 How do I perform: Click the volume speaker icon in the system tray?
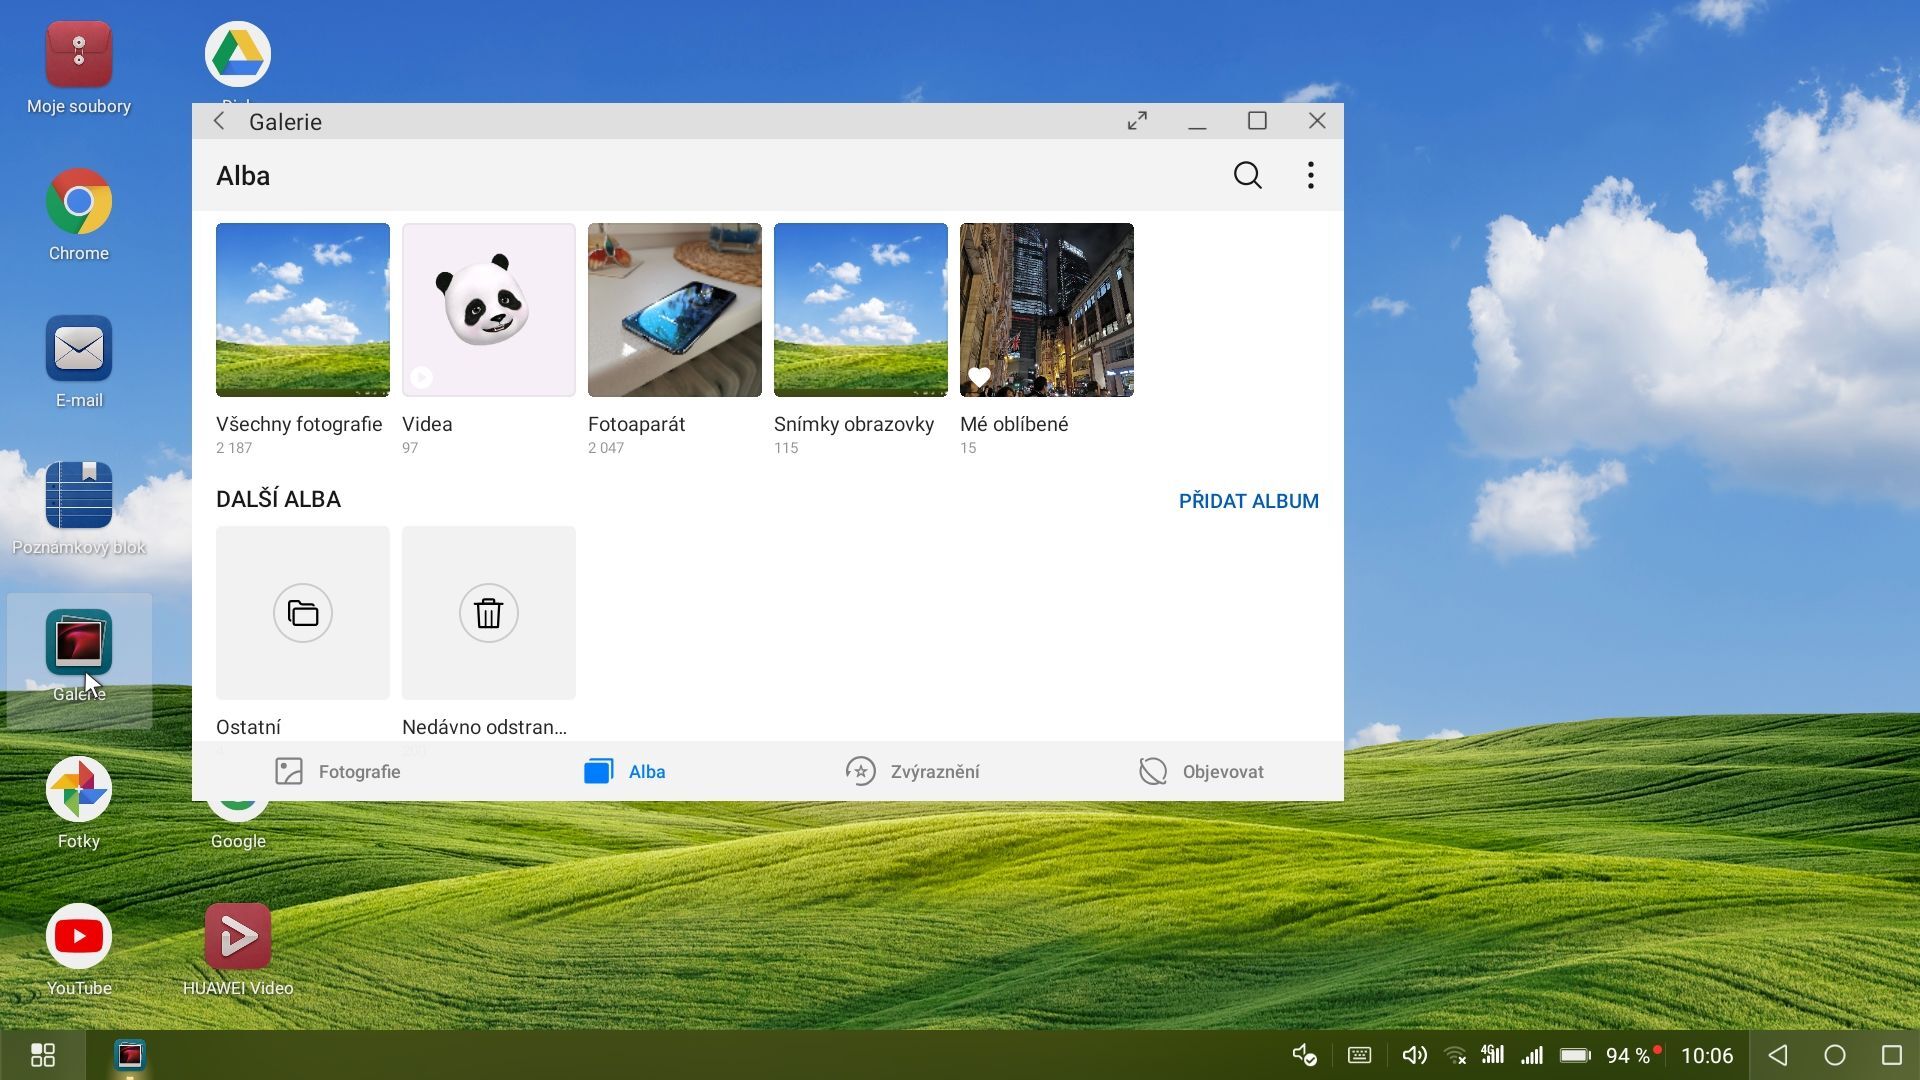(x=1414, y=1055)
